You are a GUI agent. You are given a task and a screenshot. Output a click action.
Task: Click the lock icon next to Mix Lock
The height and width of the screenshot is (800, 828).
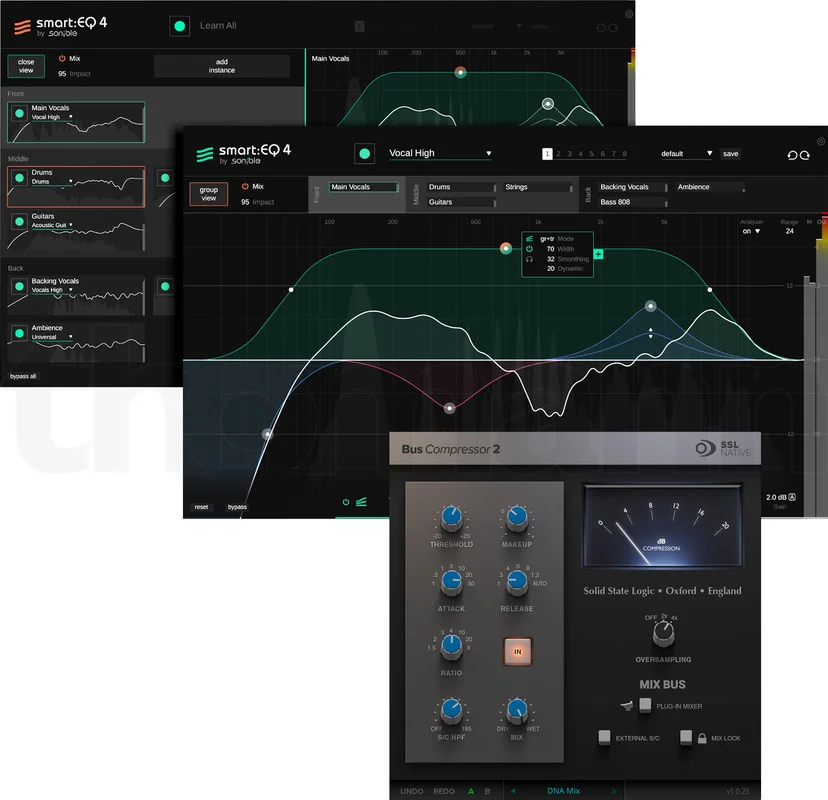(x=702, y=738)
